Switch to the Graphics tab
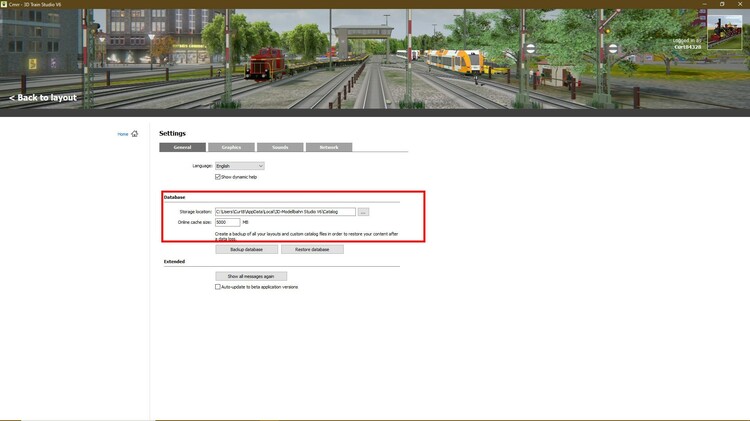This screenshot has height=421, width=750. (231, 147)
